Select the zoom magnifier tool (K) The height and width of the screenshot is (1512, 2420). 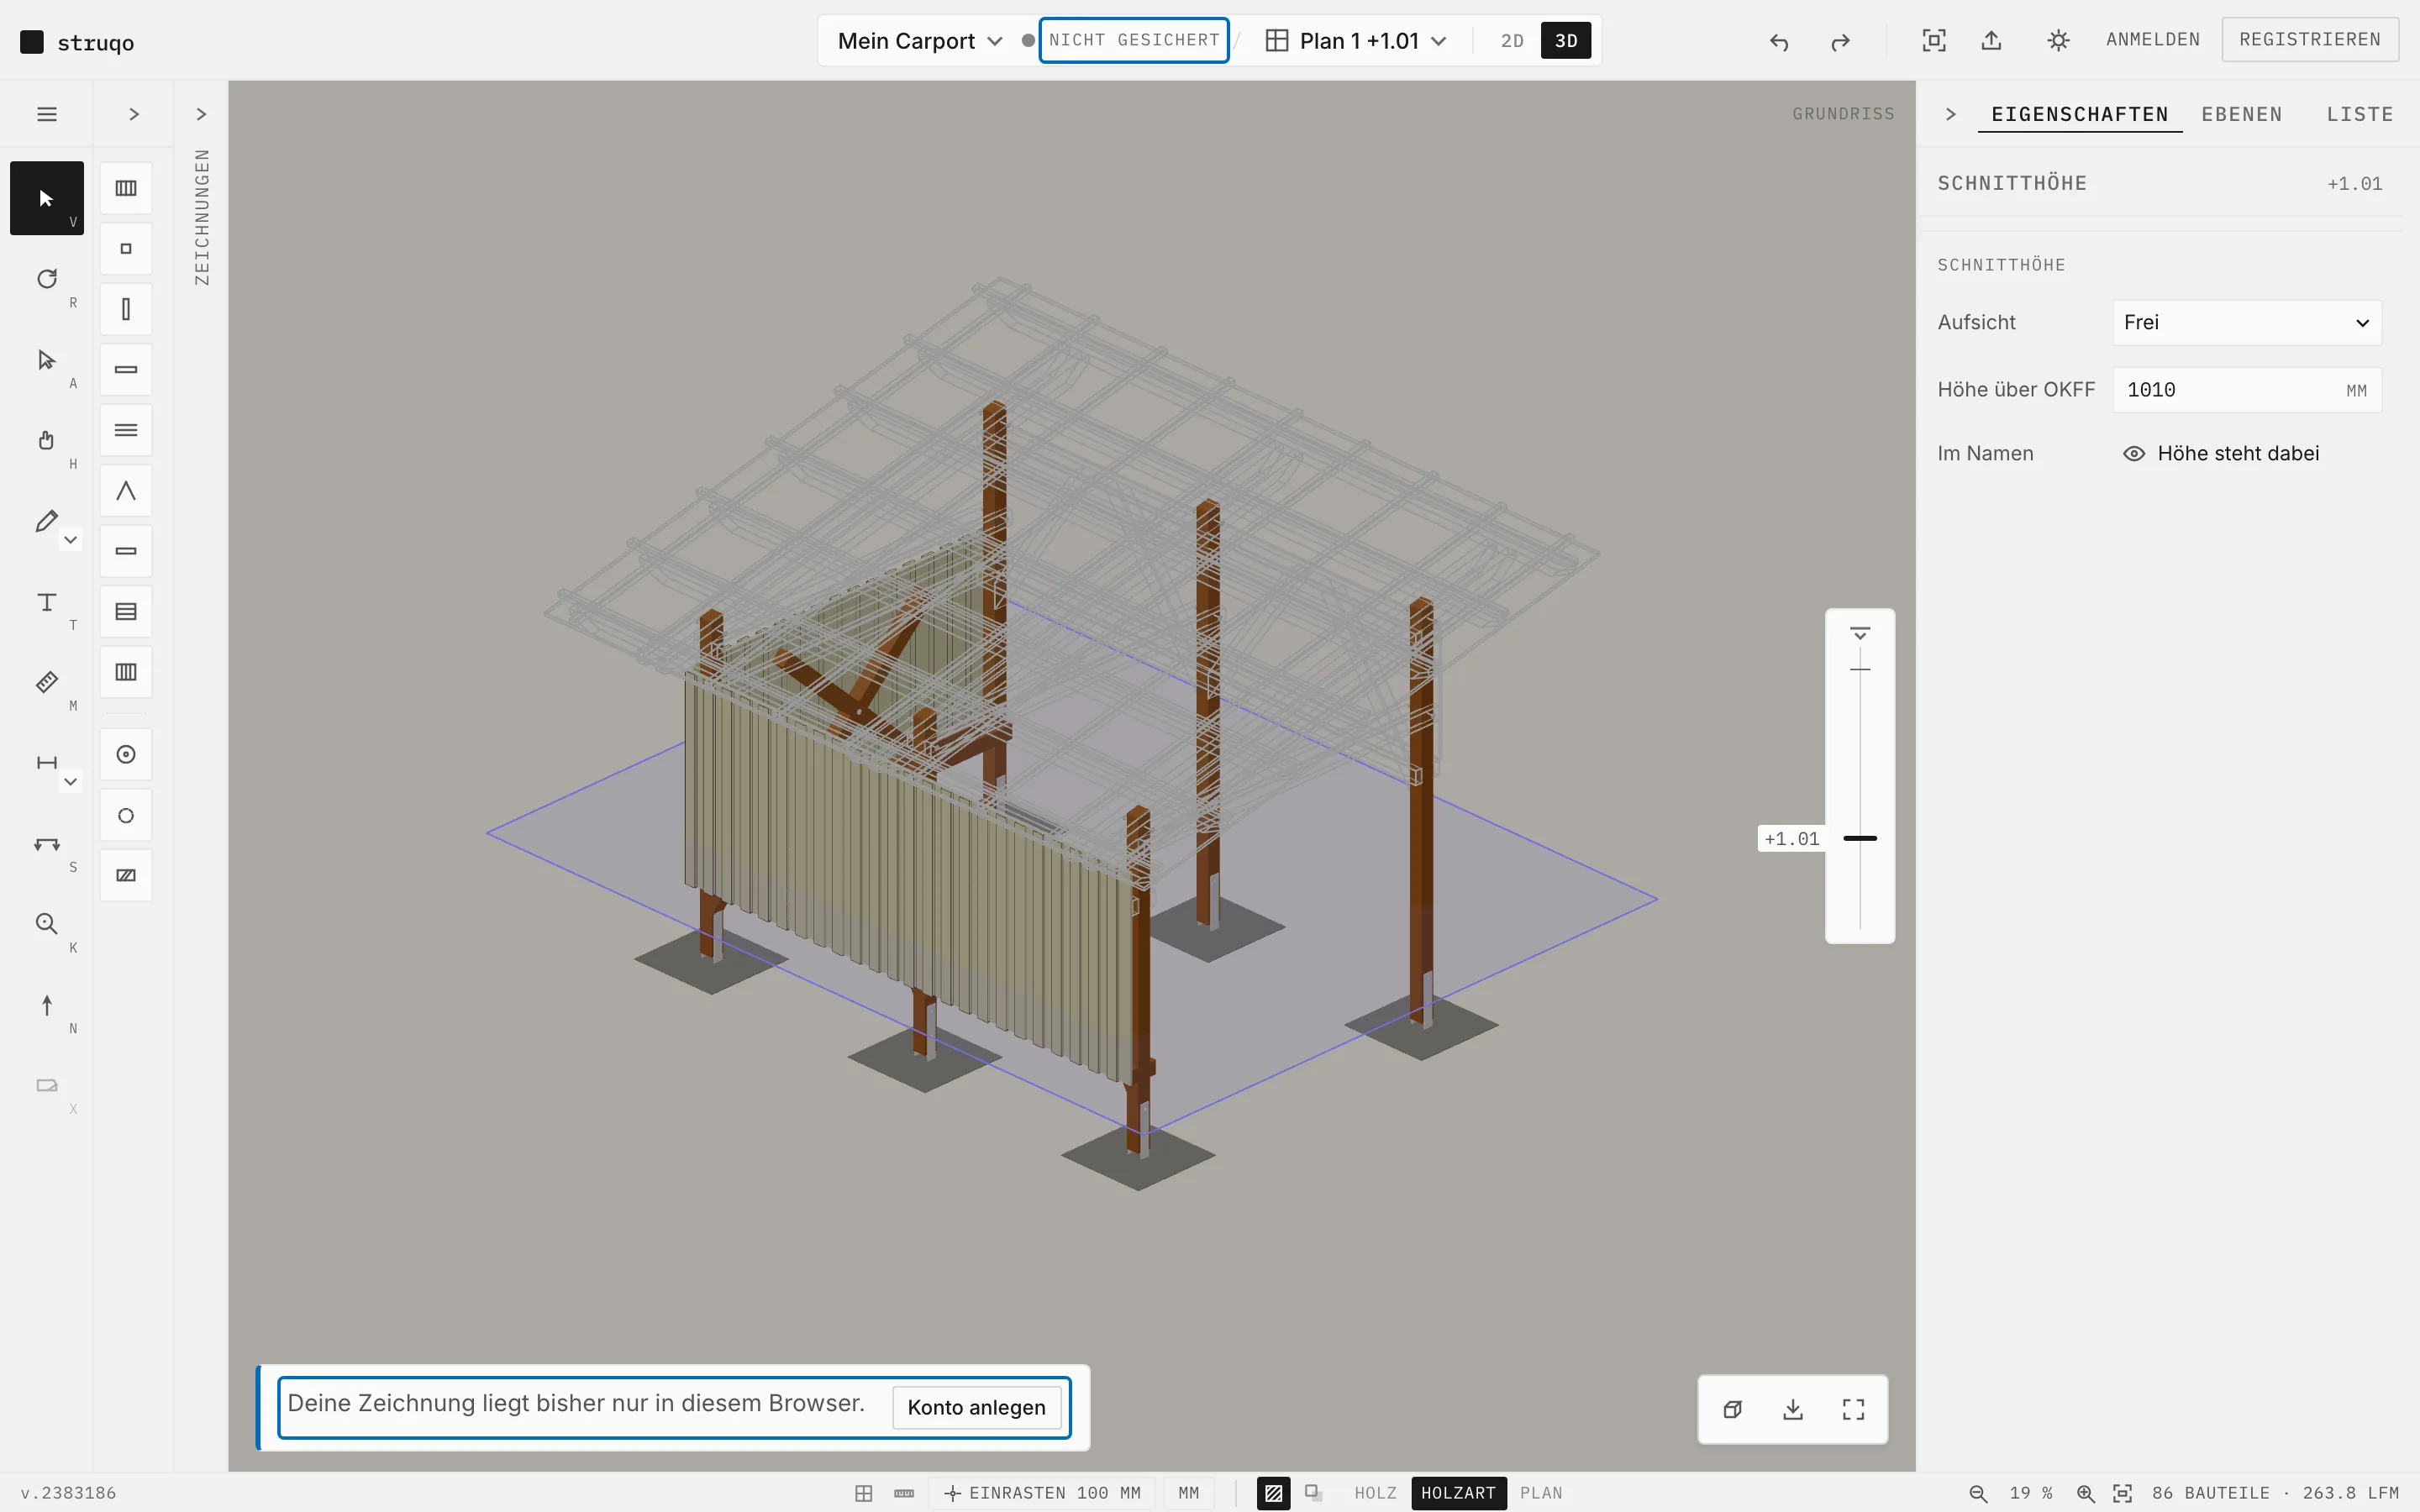[x=47, y=924]
